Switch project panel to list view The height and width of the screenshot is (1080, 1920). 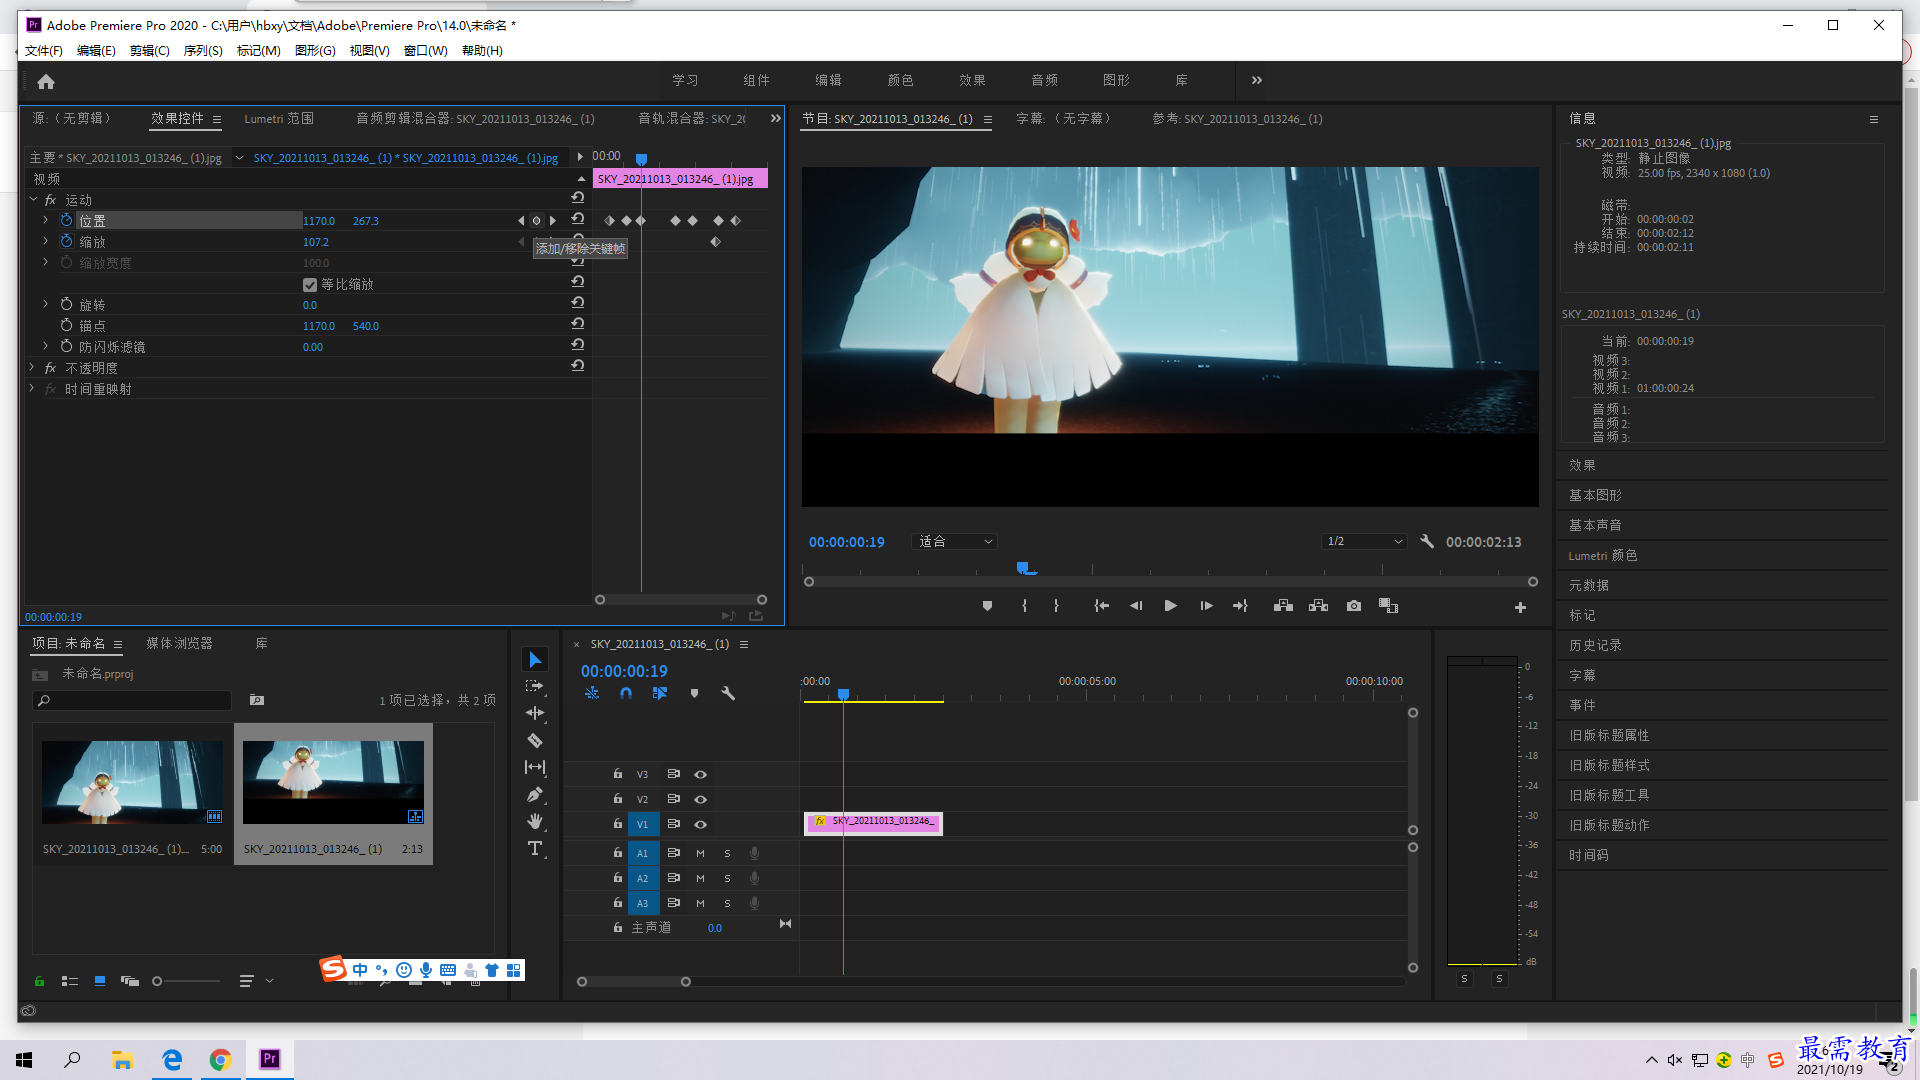(69, 981)
